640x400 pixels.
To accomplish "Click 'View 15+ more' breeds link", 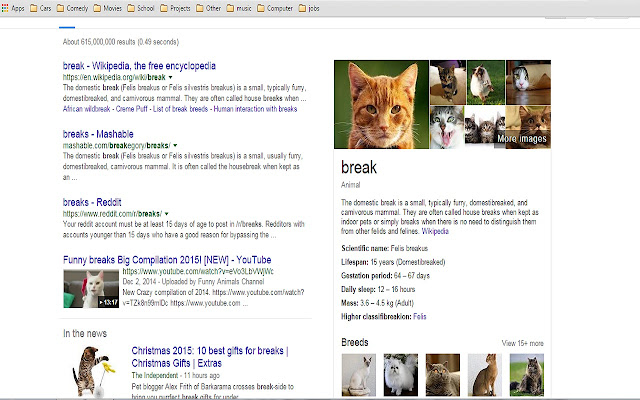I will coord(522,343).
